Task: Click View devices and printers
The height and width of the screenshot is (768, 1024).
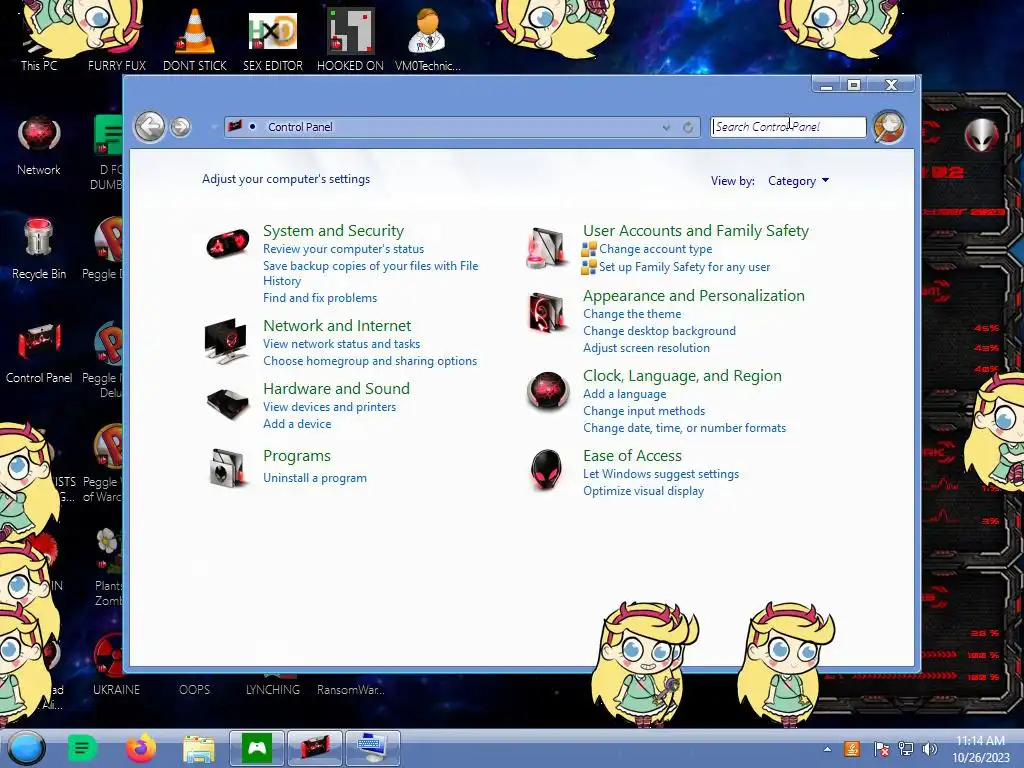Action: pyautogui.click(x=329, y=406)
